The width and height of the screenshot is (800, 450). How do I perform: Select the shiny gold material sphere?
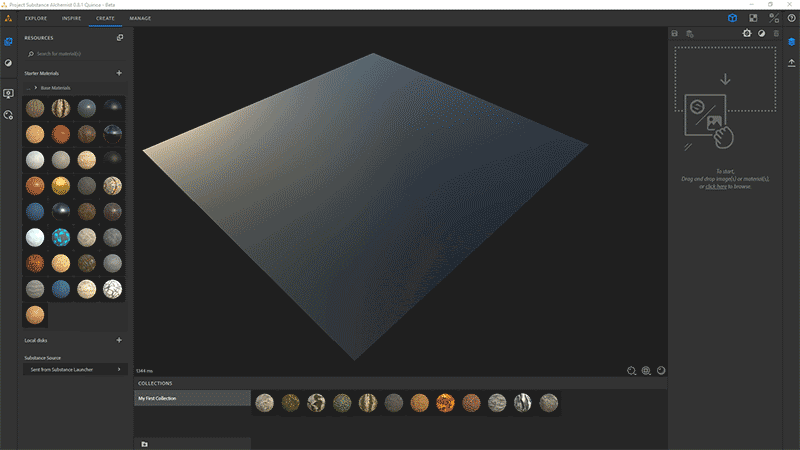61,186
